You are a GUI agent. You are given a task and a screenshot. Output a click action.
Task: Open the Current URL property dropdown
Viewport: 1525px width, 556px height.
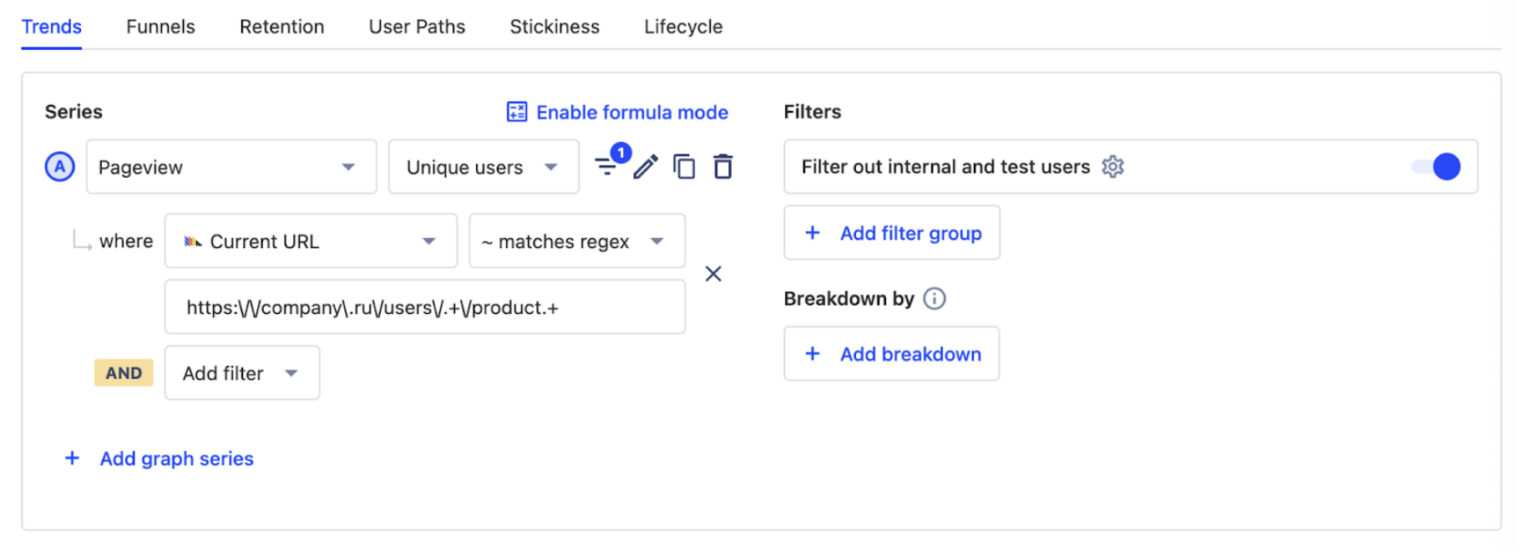[310, 241]
